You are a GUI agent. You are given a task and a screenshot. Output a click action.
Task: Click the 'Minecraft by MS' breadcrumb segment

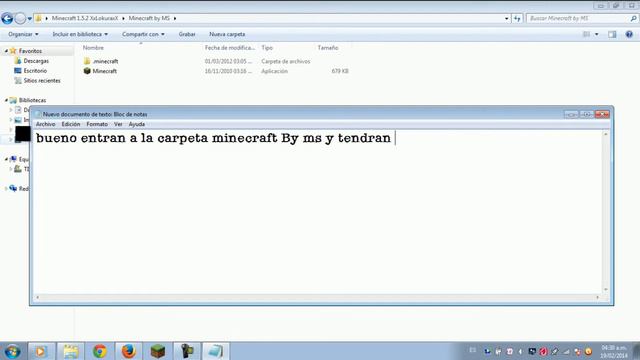coord(149,18)
